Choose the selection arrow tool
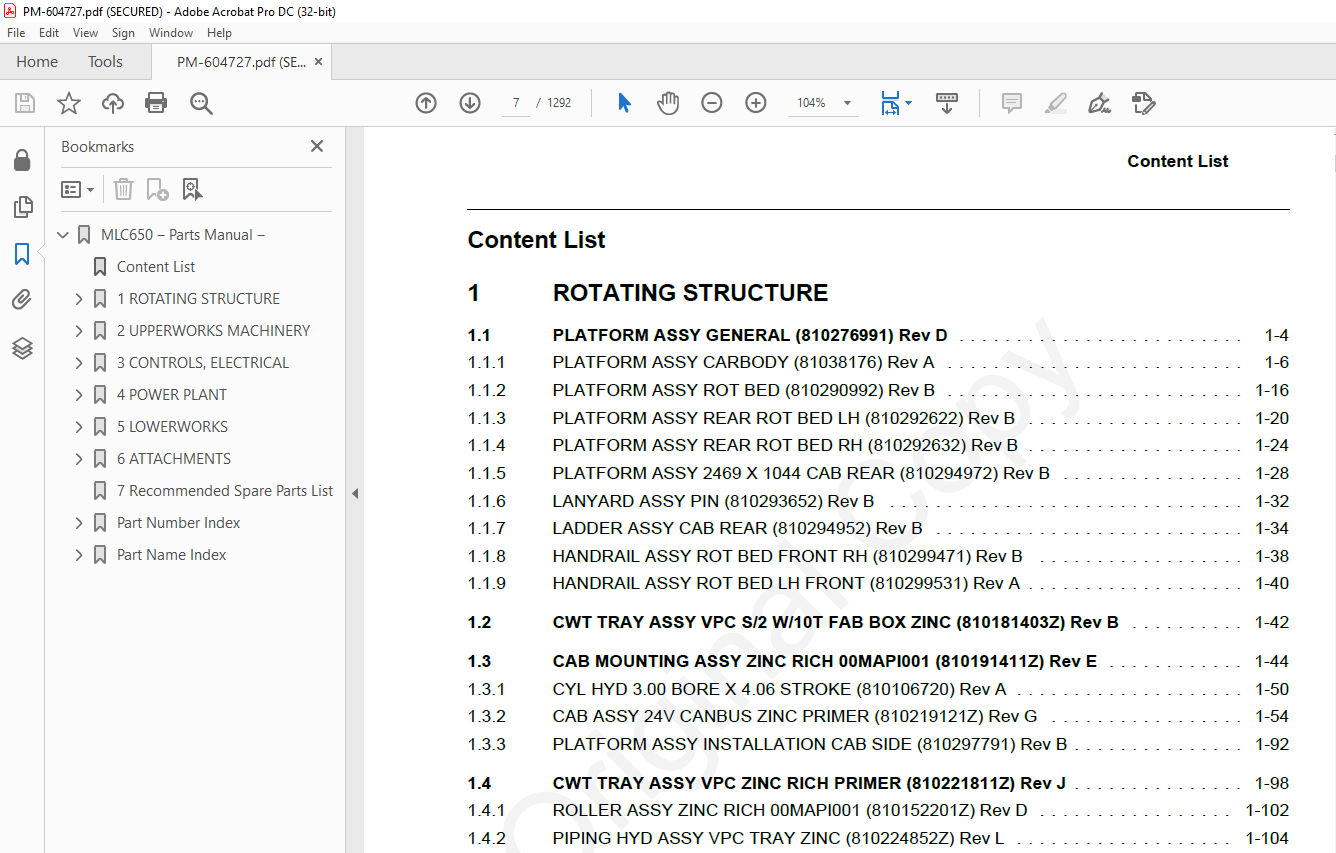 click(624, 103)
